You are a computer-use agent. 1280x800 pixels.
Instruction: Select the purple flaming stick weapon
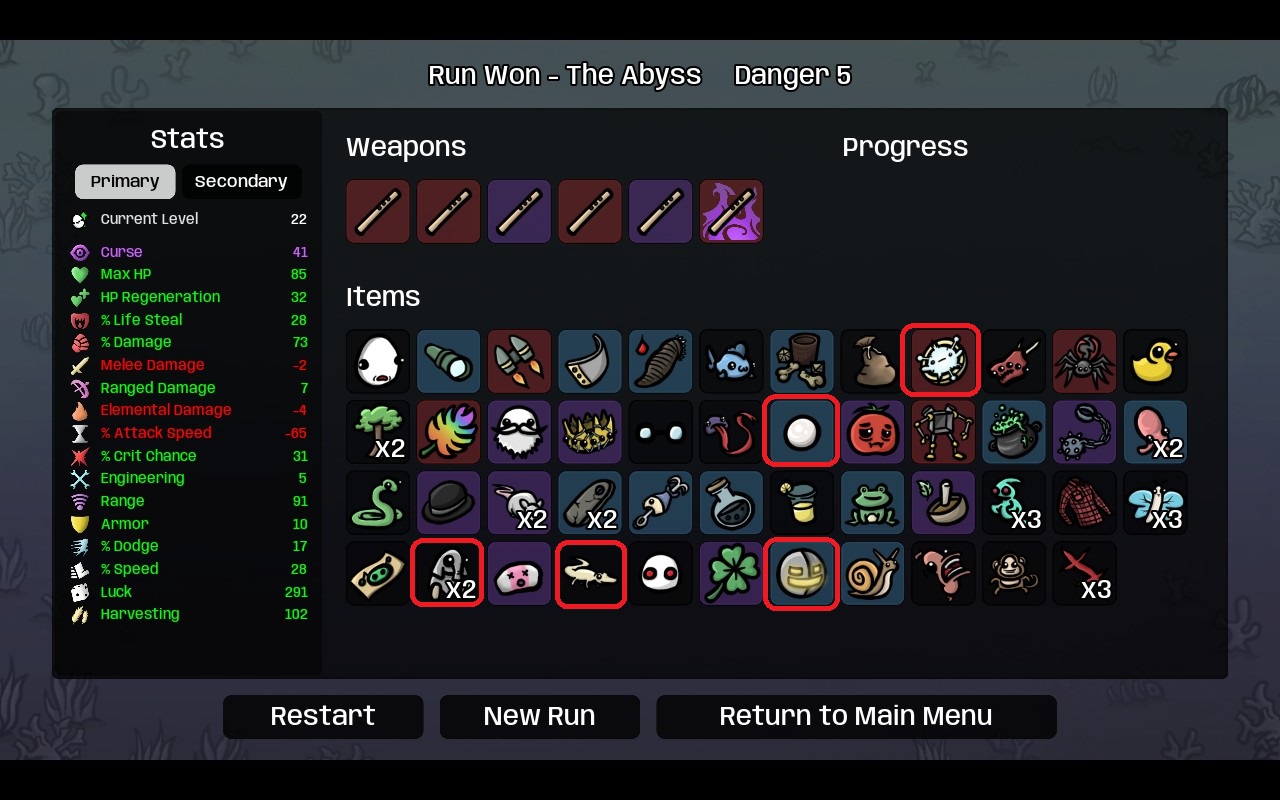click(731, 211)
